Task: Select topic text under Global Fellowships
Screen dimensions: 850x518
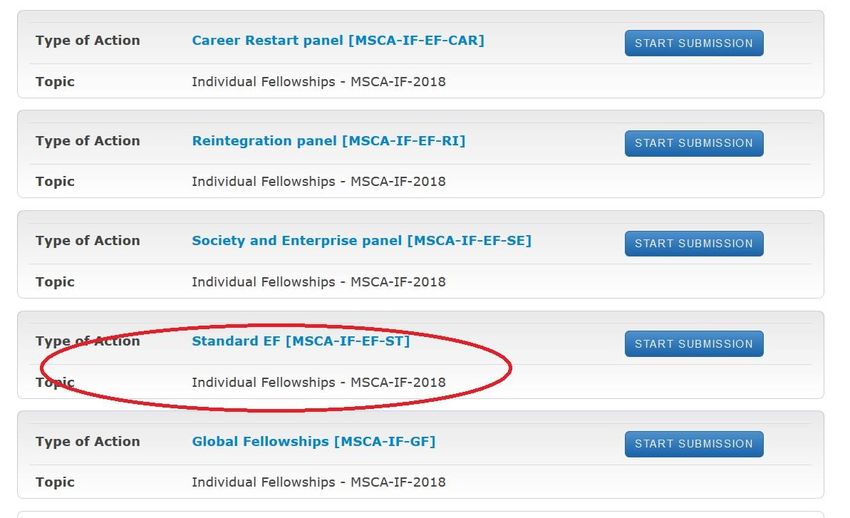Action: point(319,482)
